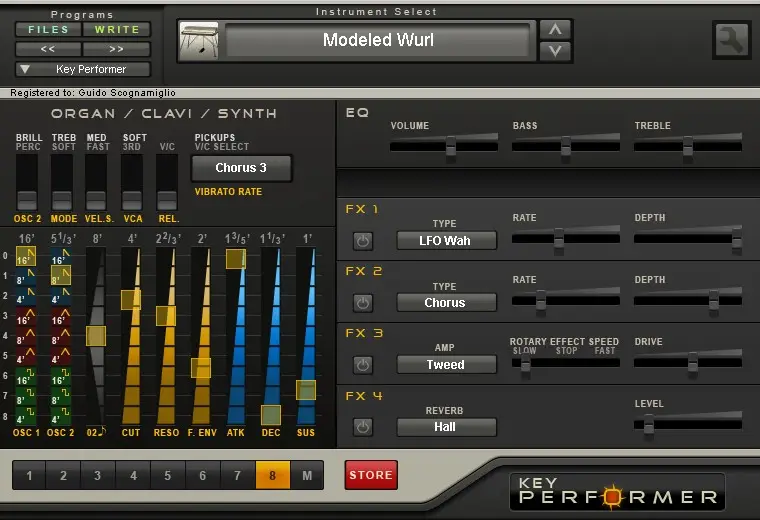Select OSC 1 triangle 8' waveform
The width and height of the screenshot is (760, 520).
coord(26,336)
